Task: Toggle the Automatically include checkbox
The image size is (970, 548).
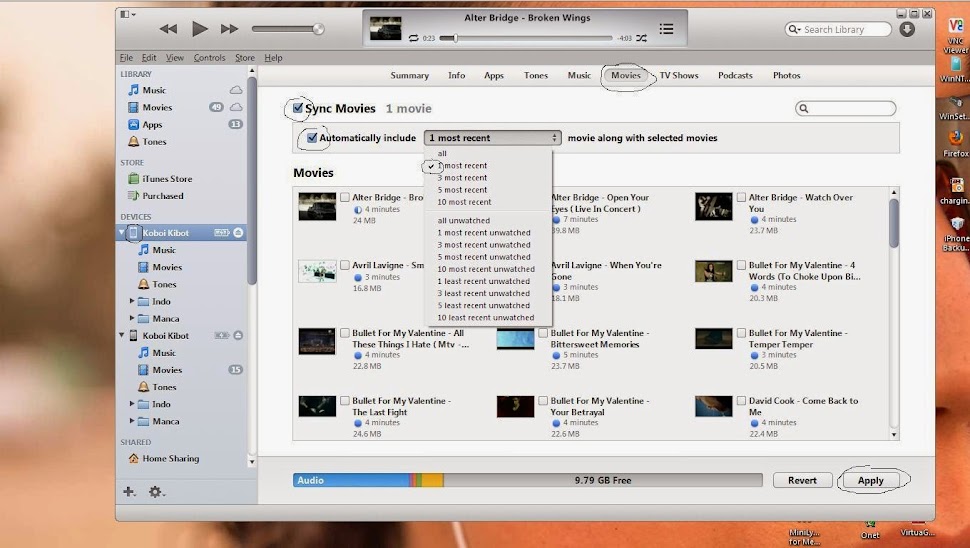Action: tap(312, 137)
